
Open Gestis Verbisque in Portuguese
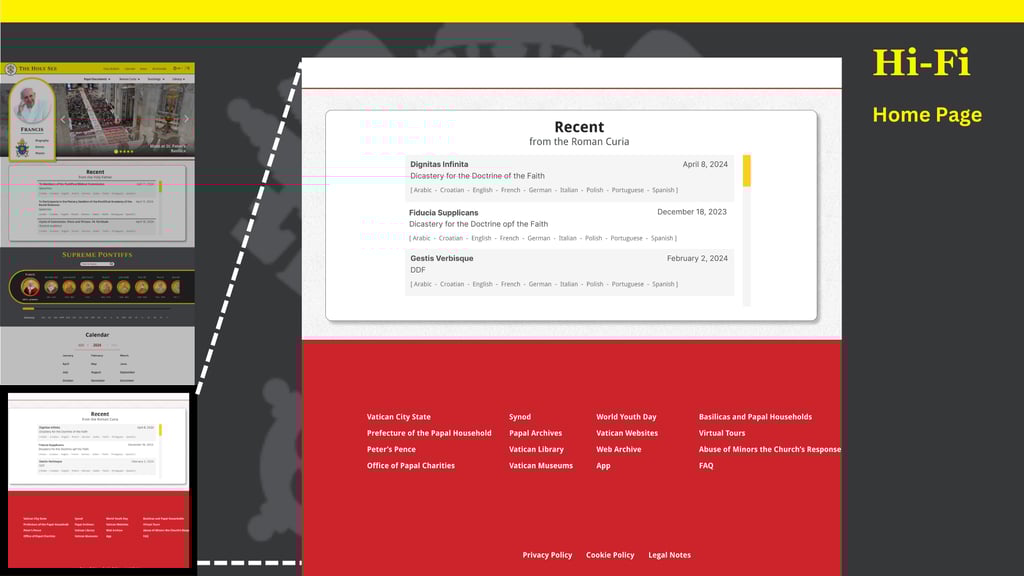(x=628, y=284)
